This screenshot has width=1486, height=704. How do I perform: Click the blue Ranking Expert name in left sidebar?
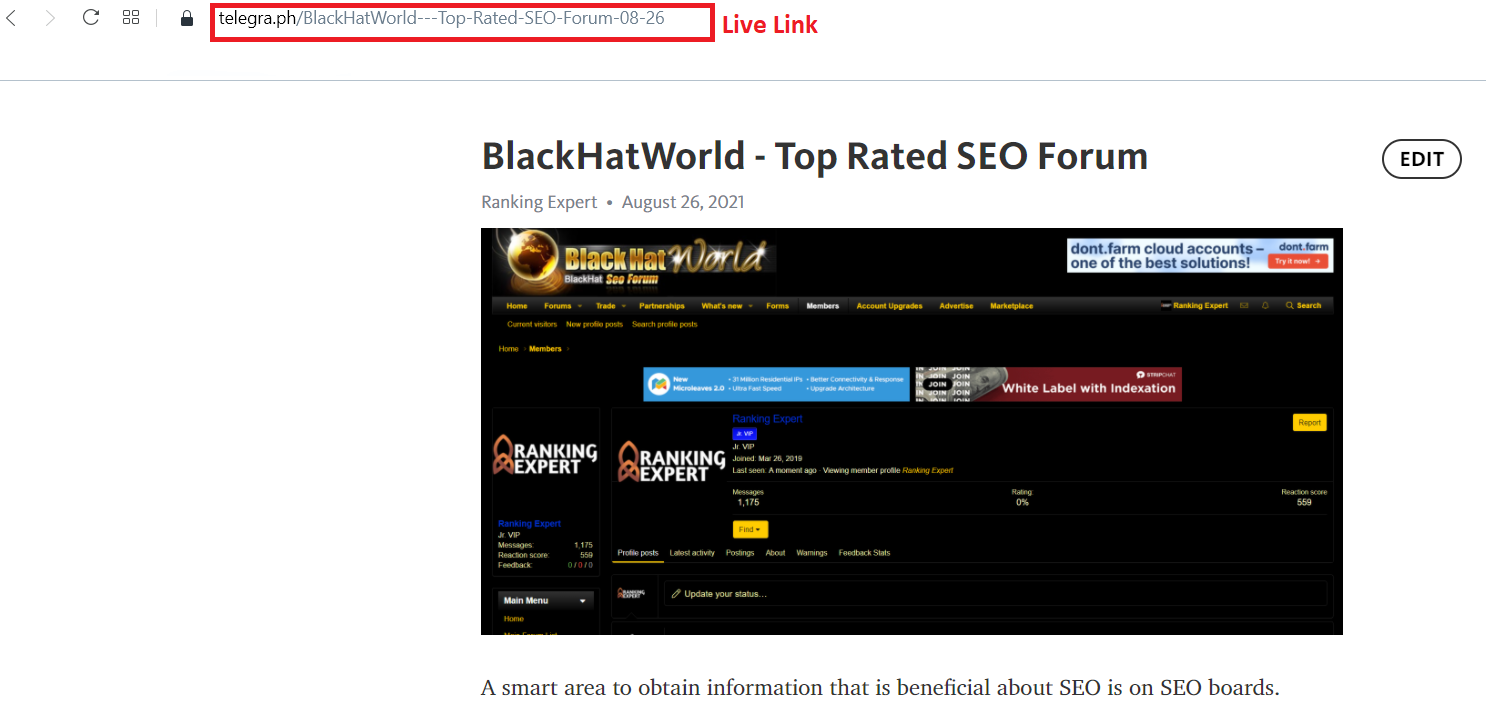[529, 524]
